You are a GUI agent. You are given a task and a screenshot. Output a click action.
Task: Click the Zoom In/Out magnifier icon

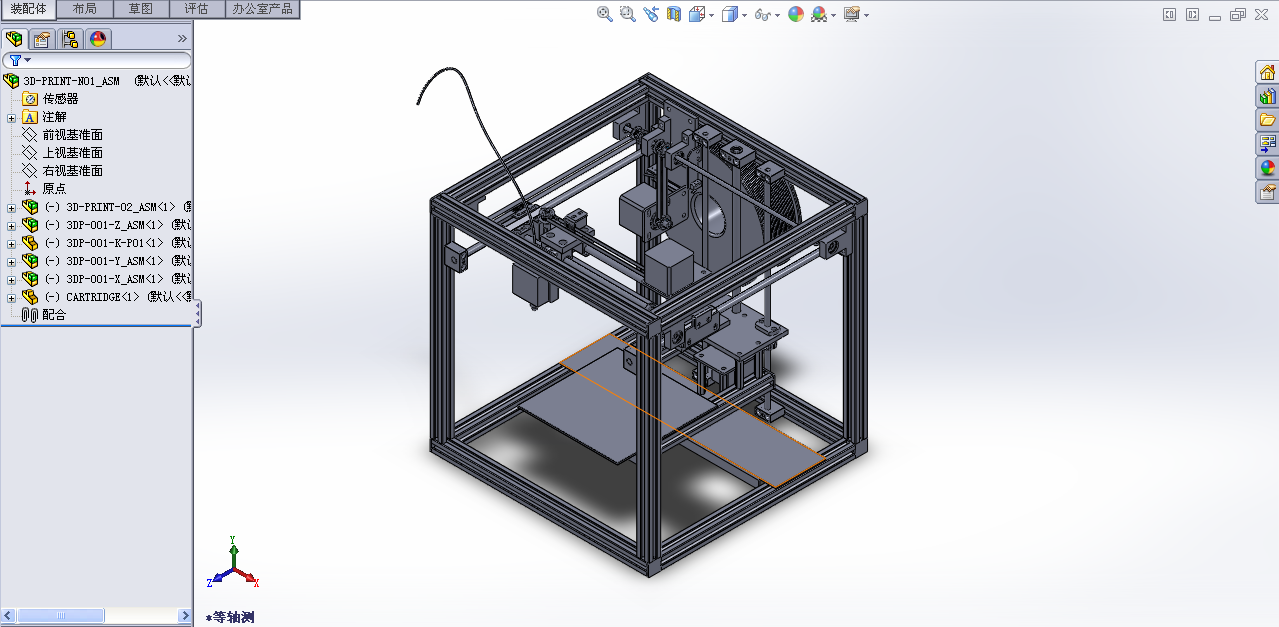tap(604, 14)
